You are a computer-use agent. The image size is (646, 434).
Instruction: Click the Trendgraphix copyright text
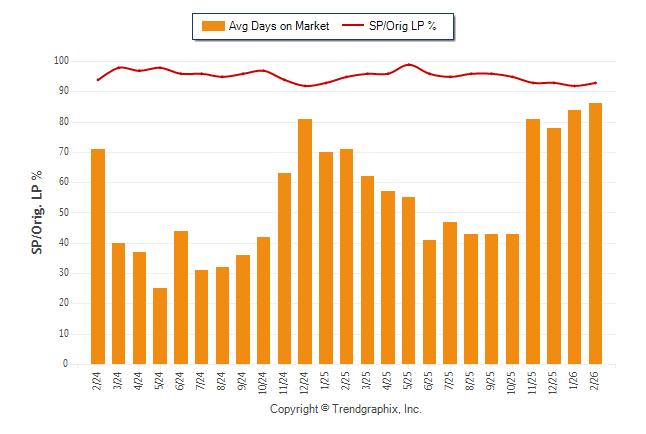(x=345, y=409)
